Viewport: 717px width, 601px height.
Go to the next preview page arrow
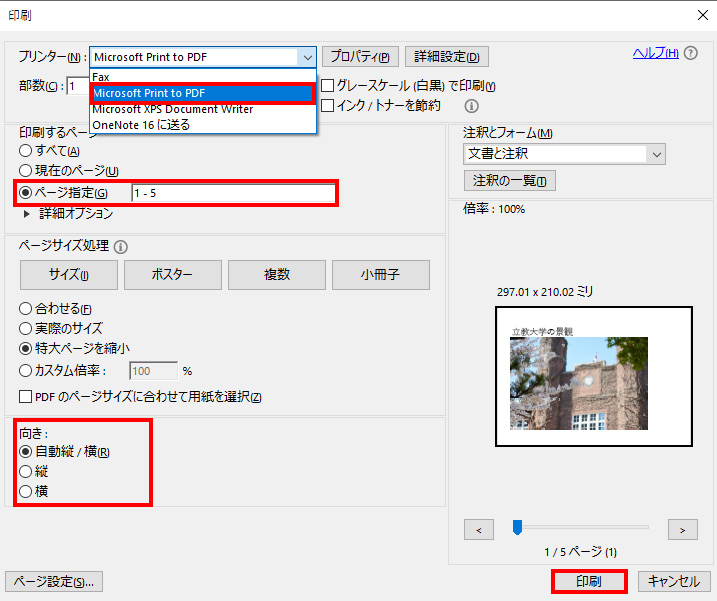point(682,529)
